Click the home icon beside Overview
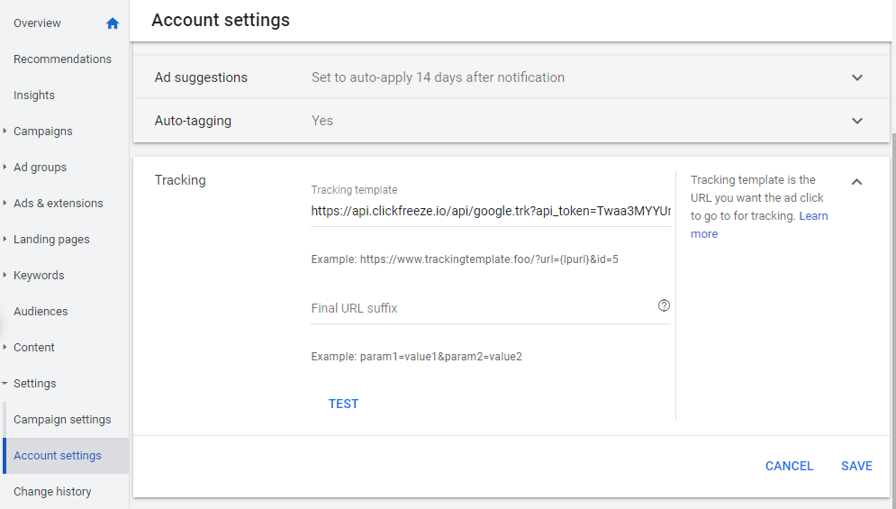The width and height of the screenshot is (896, 509). coord(113,23)
